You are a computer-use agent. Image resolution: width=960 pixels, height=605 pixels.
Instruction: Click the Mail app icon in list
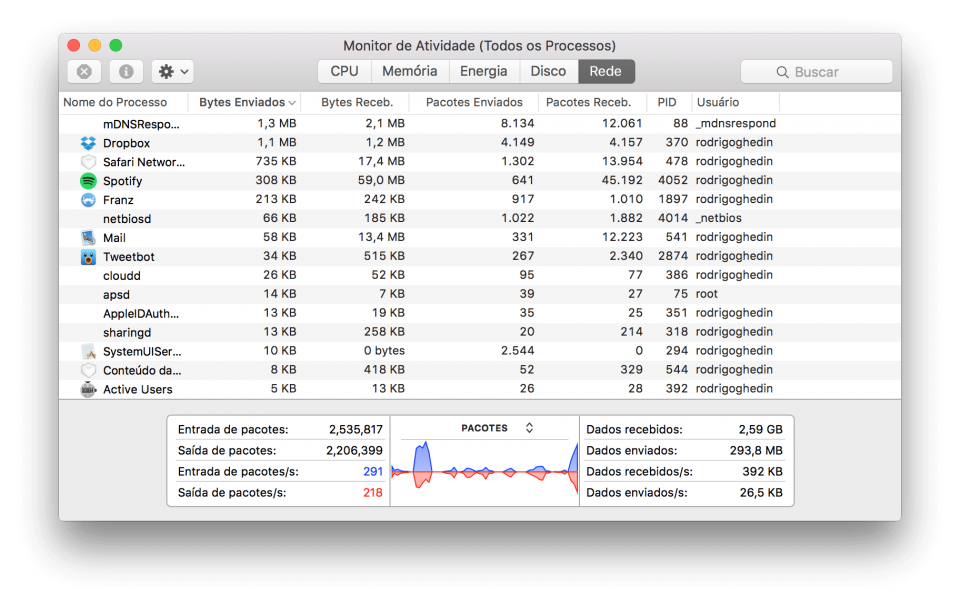(x=88, y=238)
